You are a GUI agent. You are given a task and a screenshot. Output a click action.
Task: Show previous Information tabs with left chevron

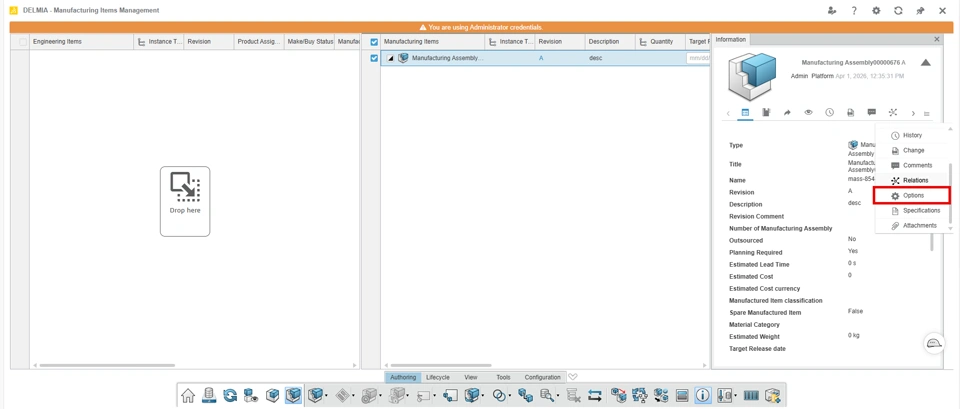click(728, 113)
